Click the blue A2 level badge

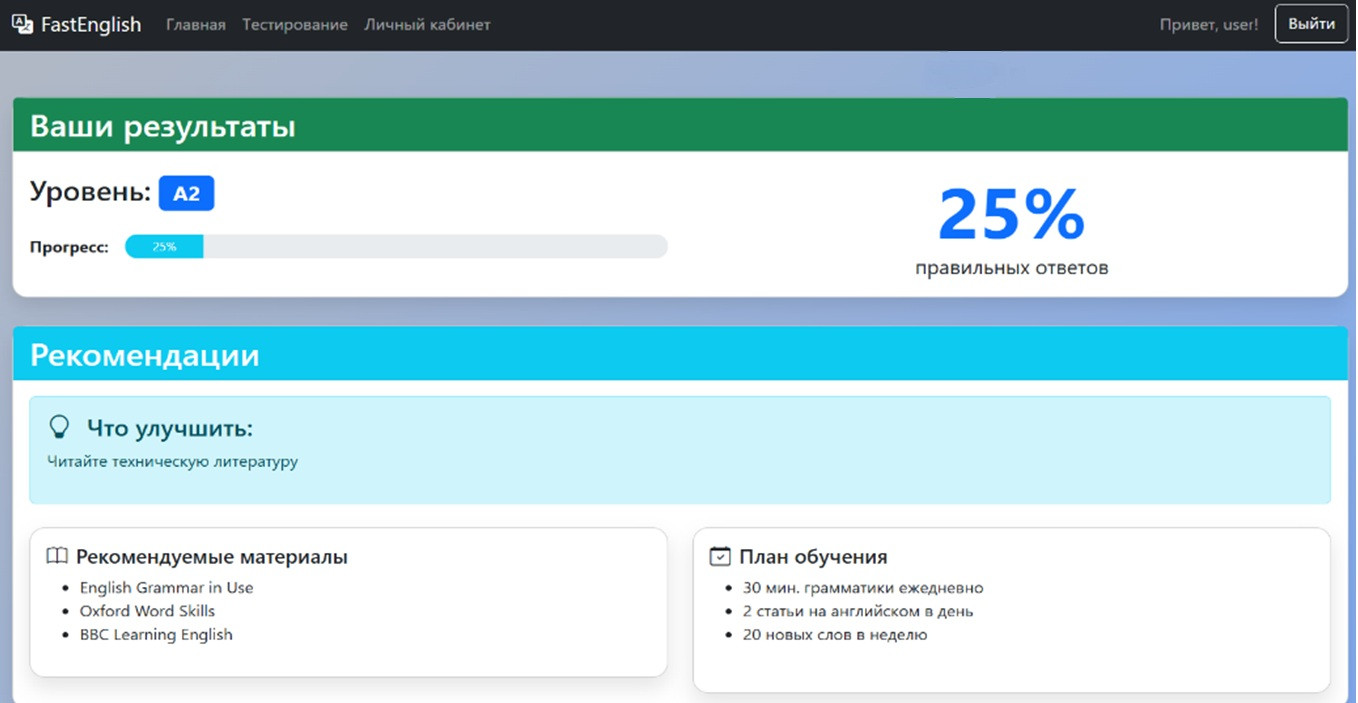(x=187, y=194)
